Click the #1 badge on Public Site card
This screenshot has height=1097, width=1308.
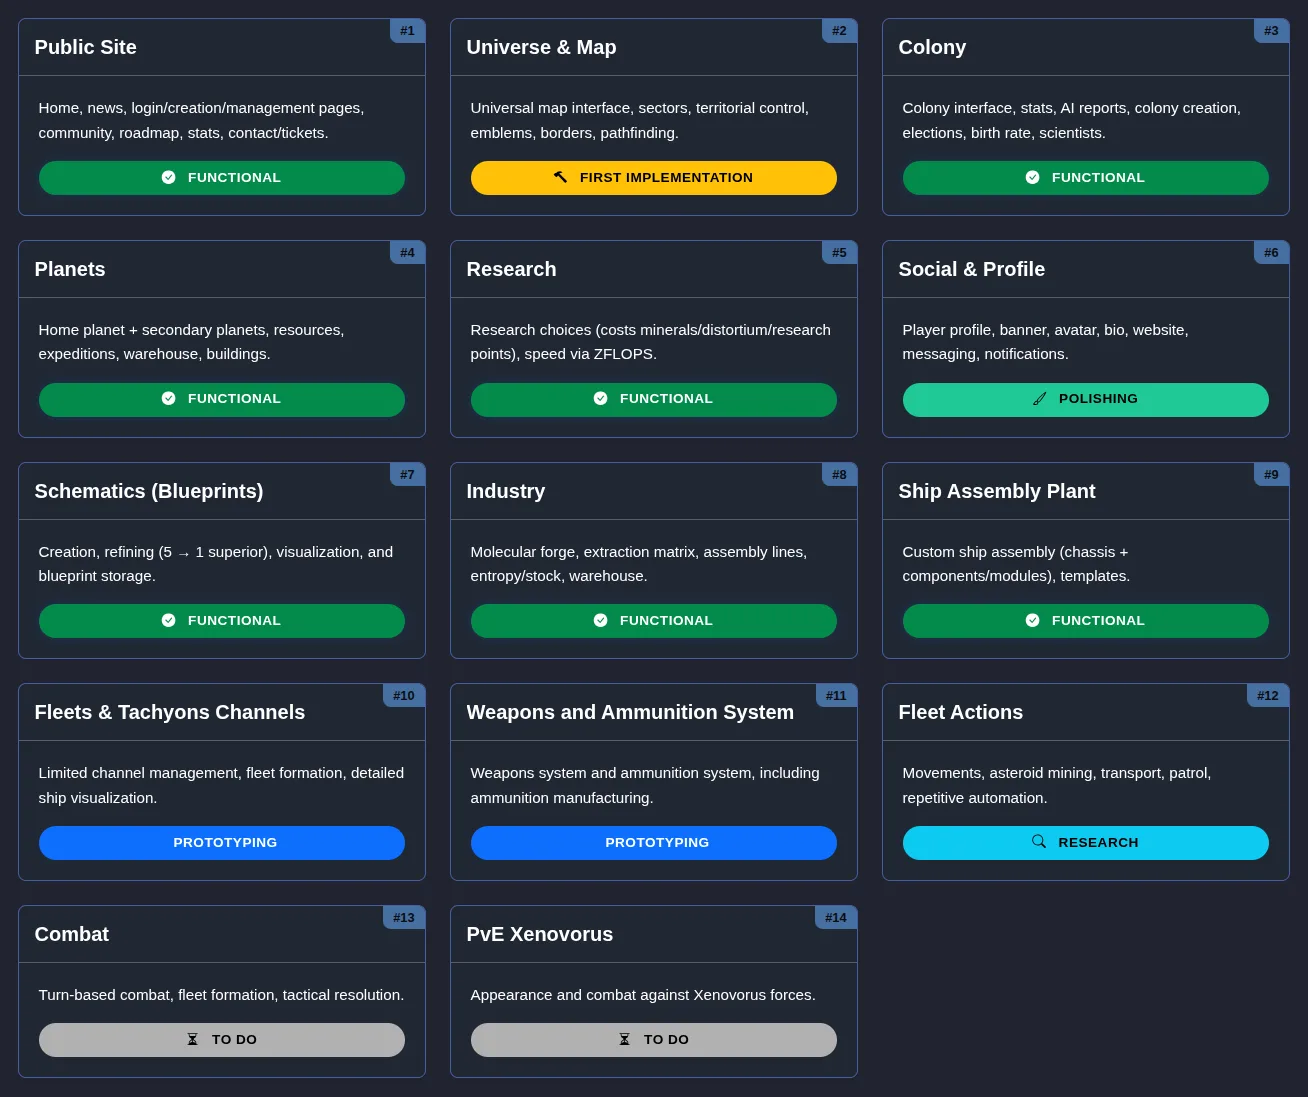pyautogui.click(x=408, y=31)
